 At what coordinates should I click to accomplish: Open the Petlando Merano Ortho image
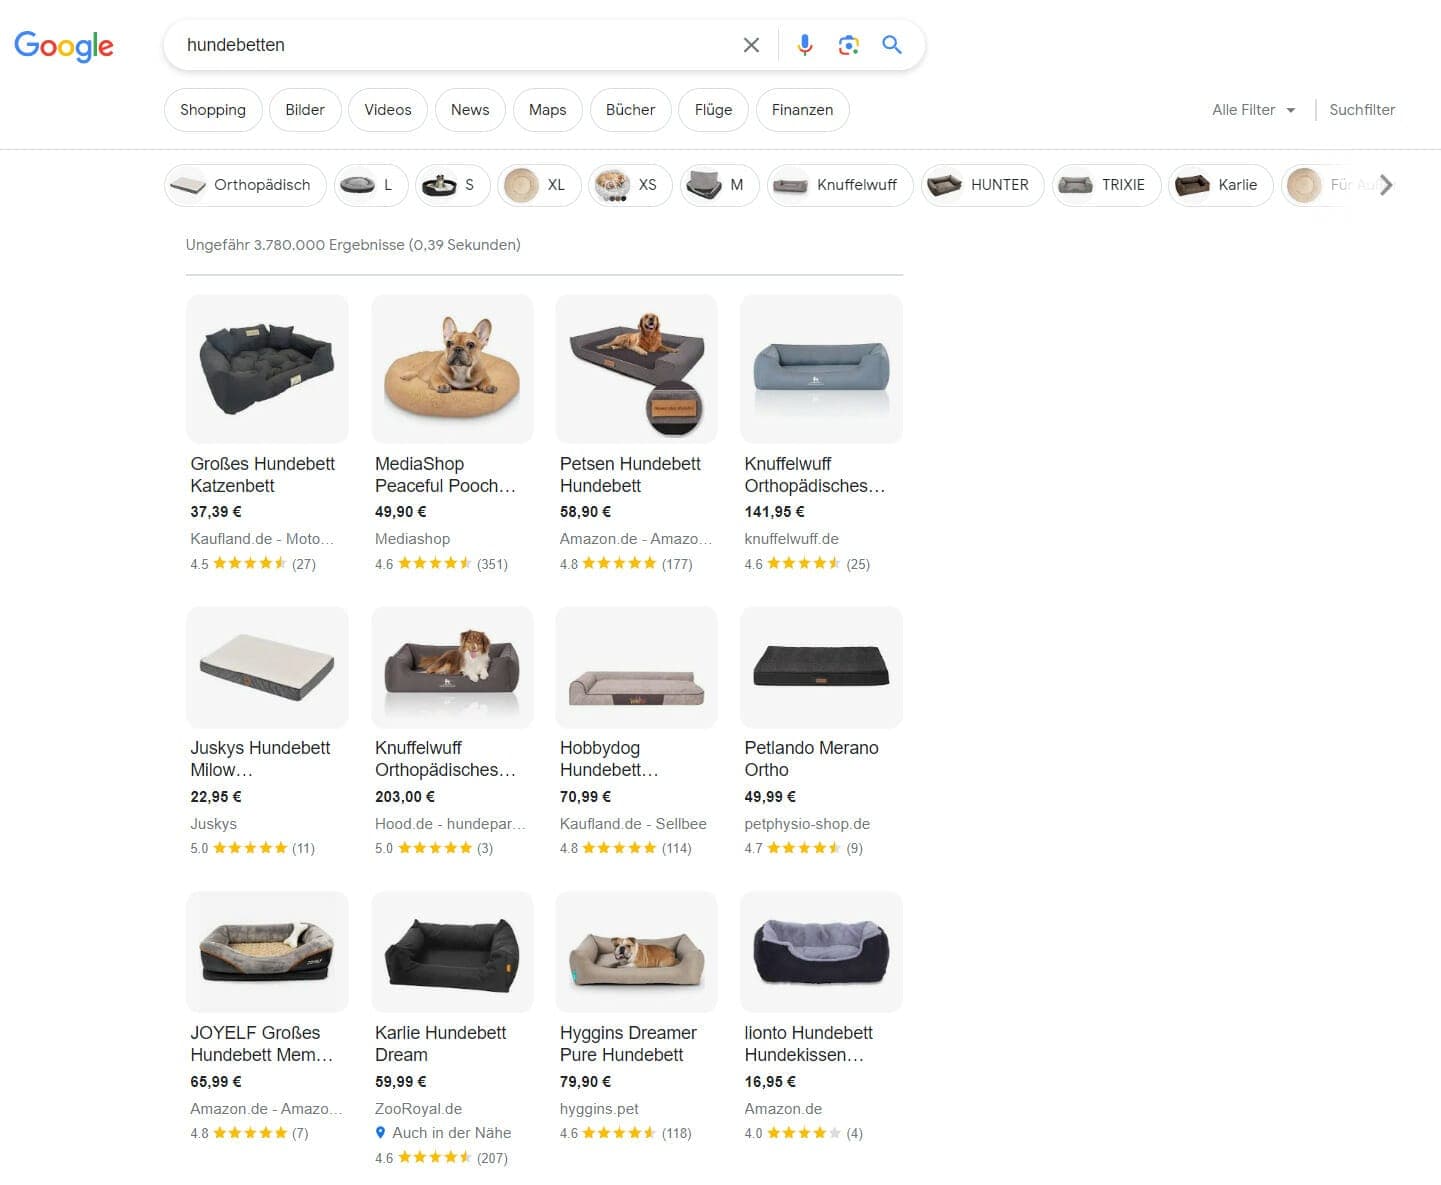(821, 667)
